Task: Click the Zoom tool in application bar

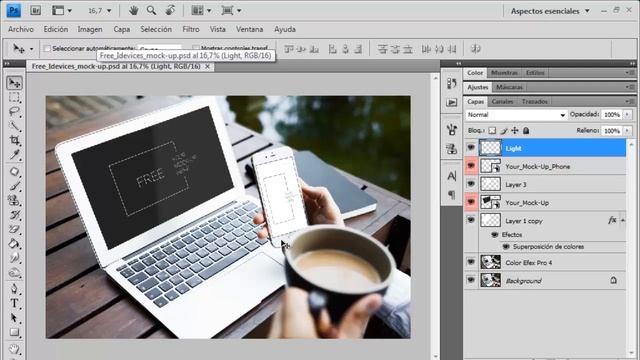Action: click(x=151, y=11)
